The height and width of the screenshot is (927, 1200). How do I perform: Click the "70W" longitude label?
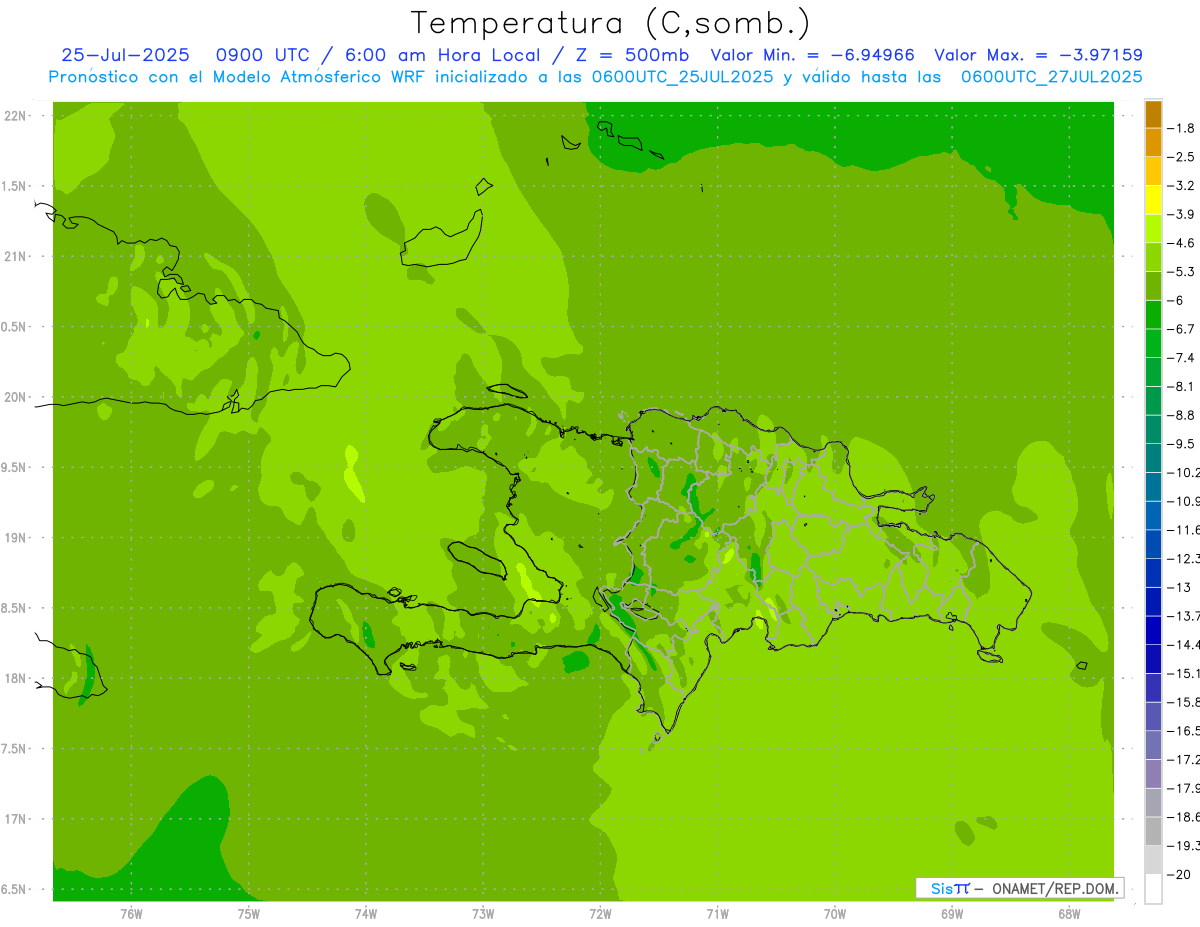pyautogui.click(x=834, y=913)
